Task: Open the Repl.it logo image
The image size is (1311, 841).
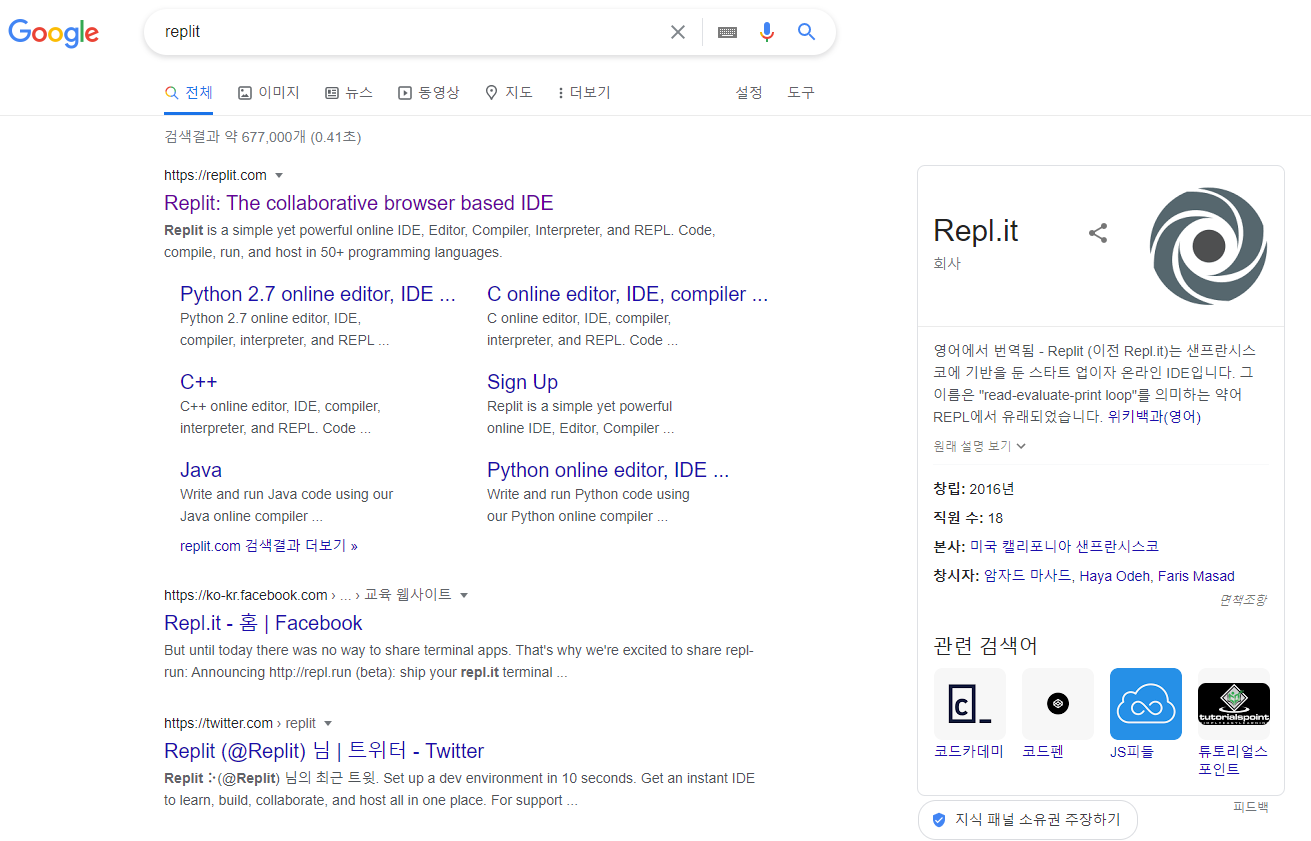Action: pos(1209,246)
